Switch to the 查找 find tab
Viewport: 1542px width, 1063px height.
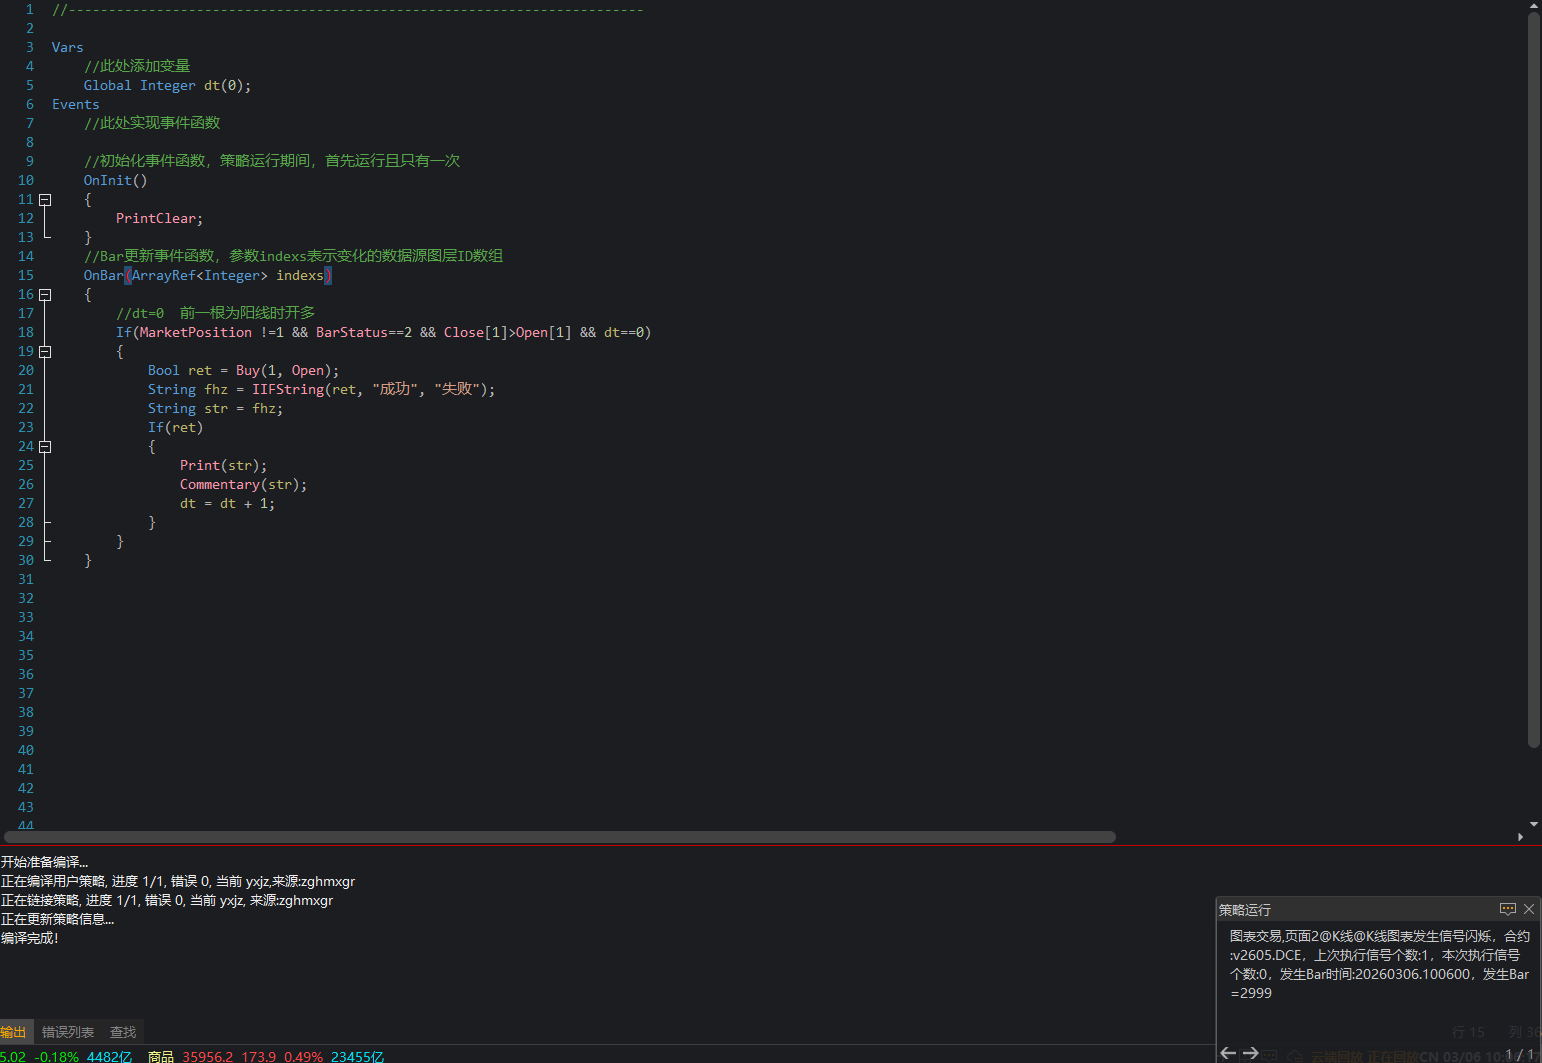123,1032
